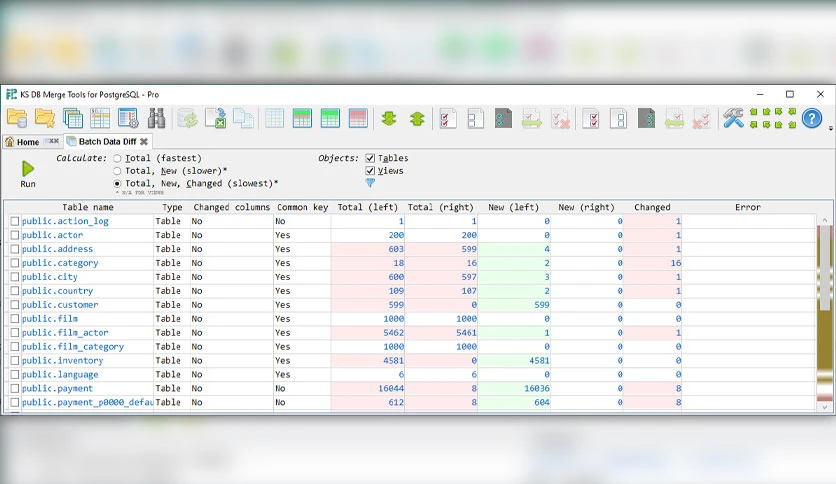Image resolution: width=836 pixels, height=484 pixels.
Task: Select the plain white grid view icon
Action: click(274, 118)
